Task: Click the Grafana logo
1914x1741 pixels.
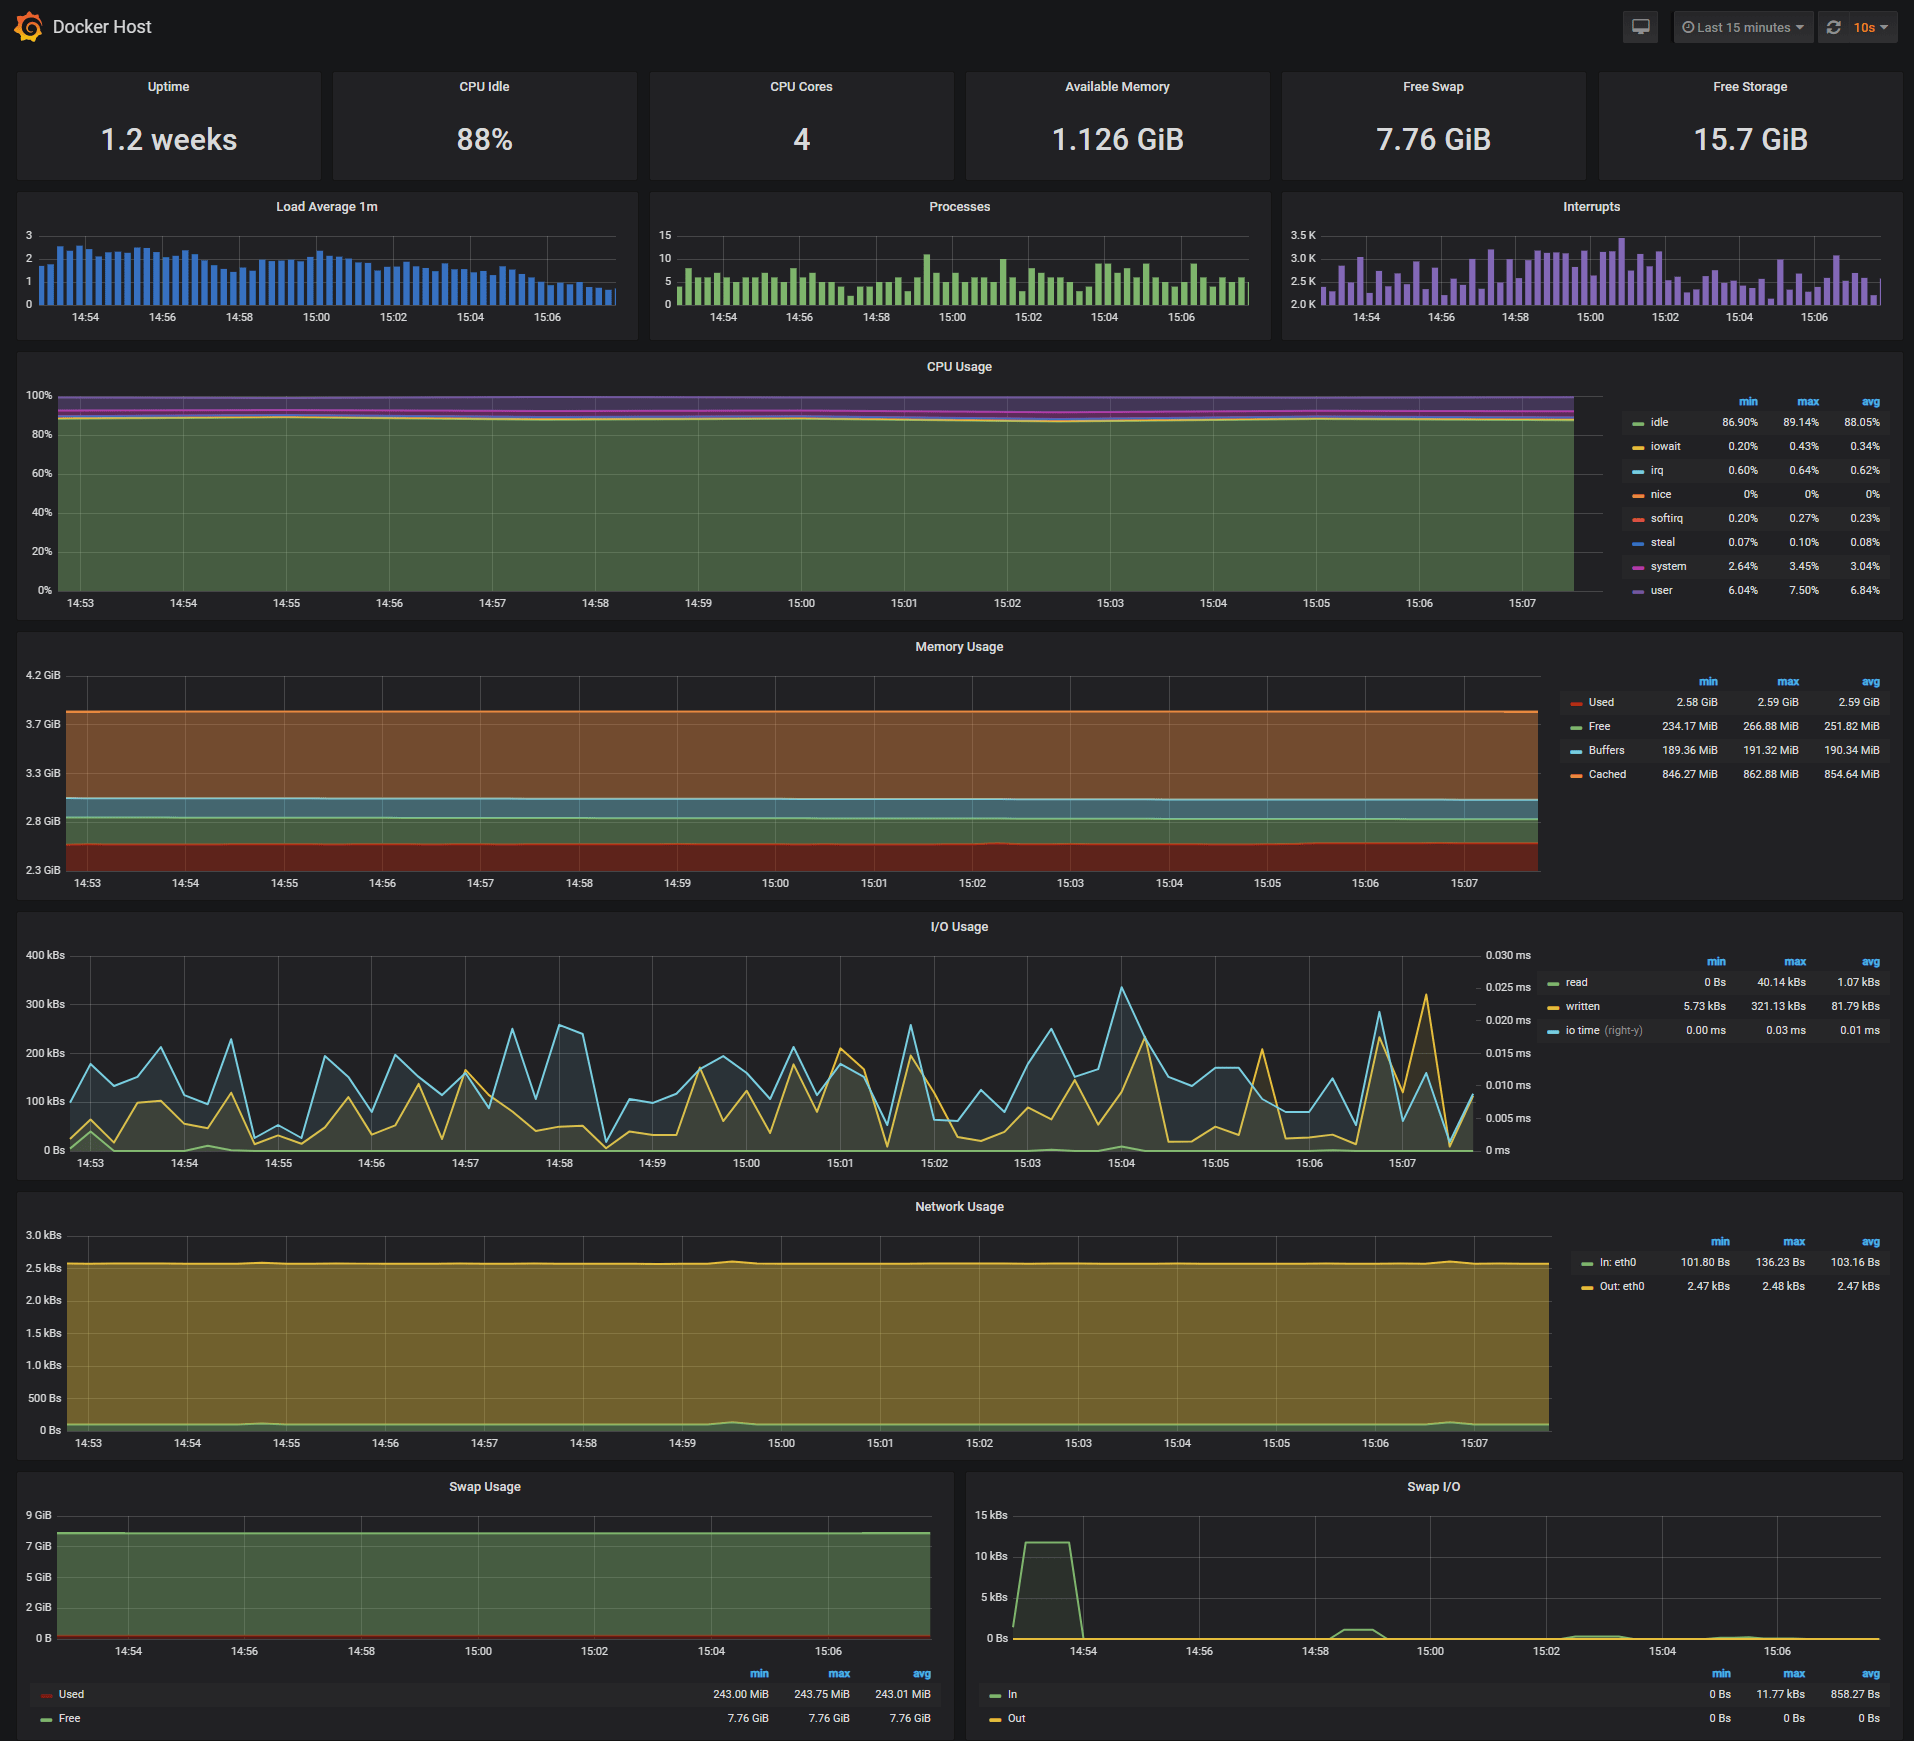Action: click(x=27, y=27)
